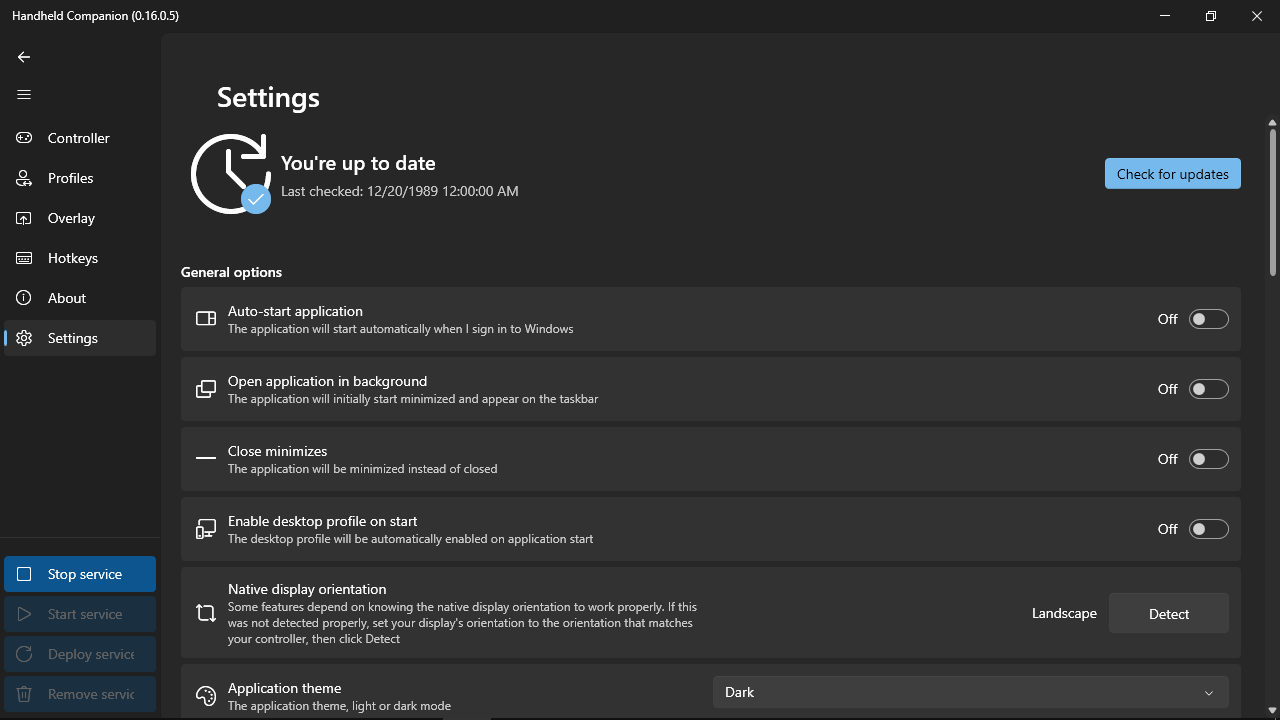The height and width of the screenshot is (720, 1280).
Task: Click the Controller gamepad icon
Action: coord(24,138)
